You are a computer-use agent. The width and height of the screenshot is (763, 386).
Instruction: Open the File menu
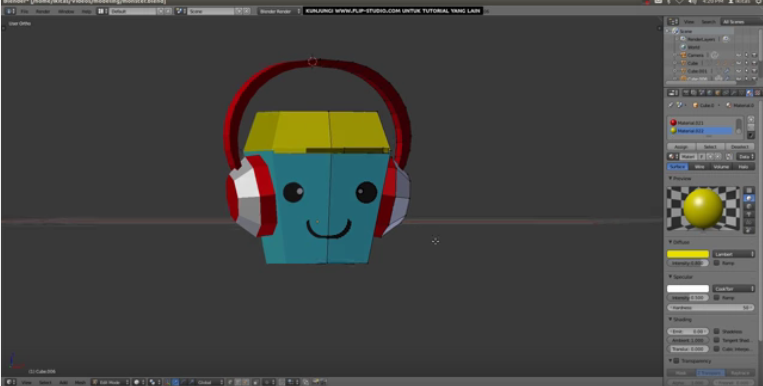tap(24, 11)
